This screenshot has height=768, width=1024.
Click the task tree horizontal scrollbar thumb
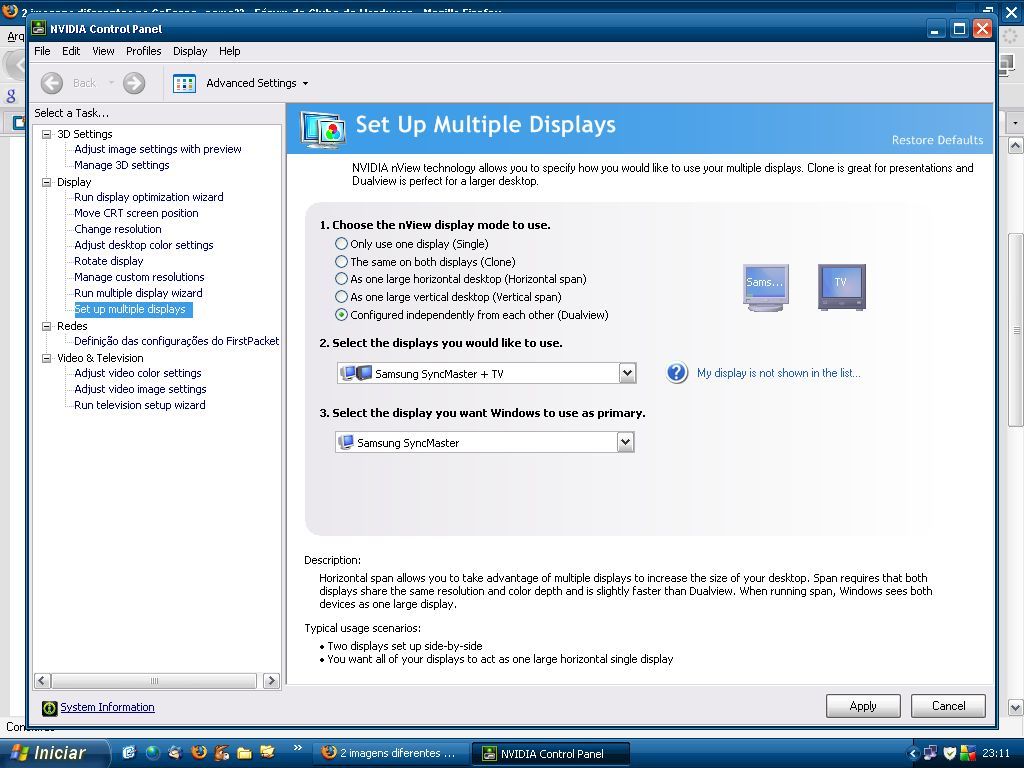coord(154,680)
